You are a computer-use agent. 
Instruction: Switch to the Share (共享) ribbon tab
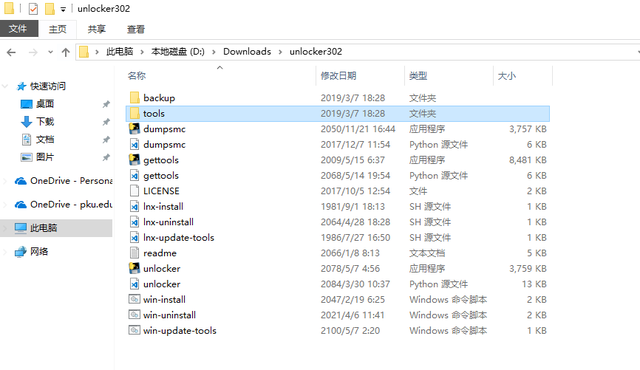97,29
